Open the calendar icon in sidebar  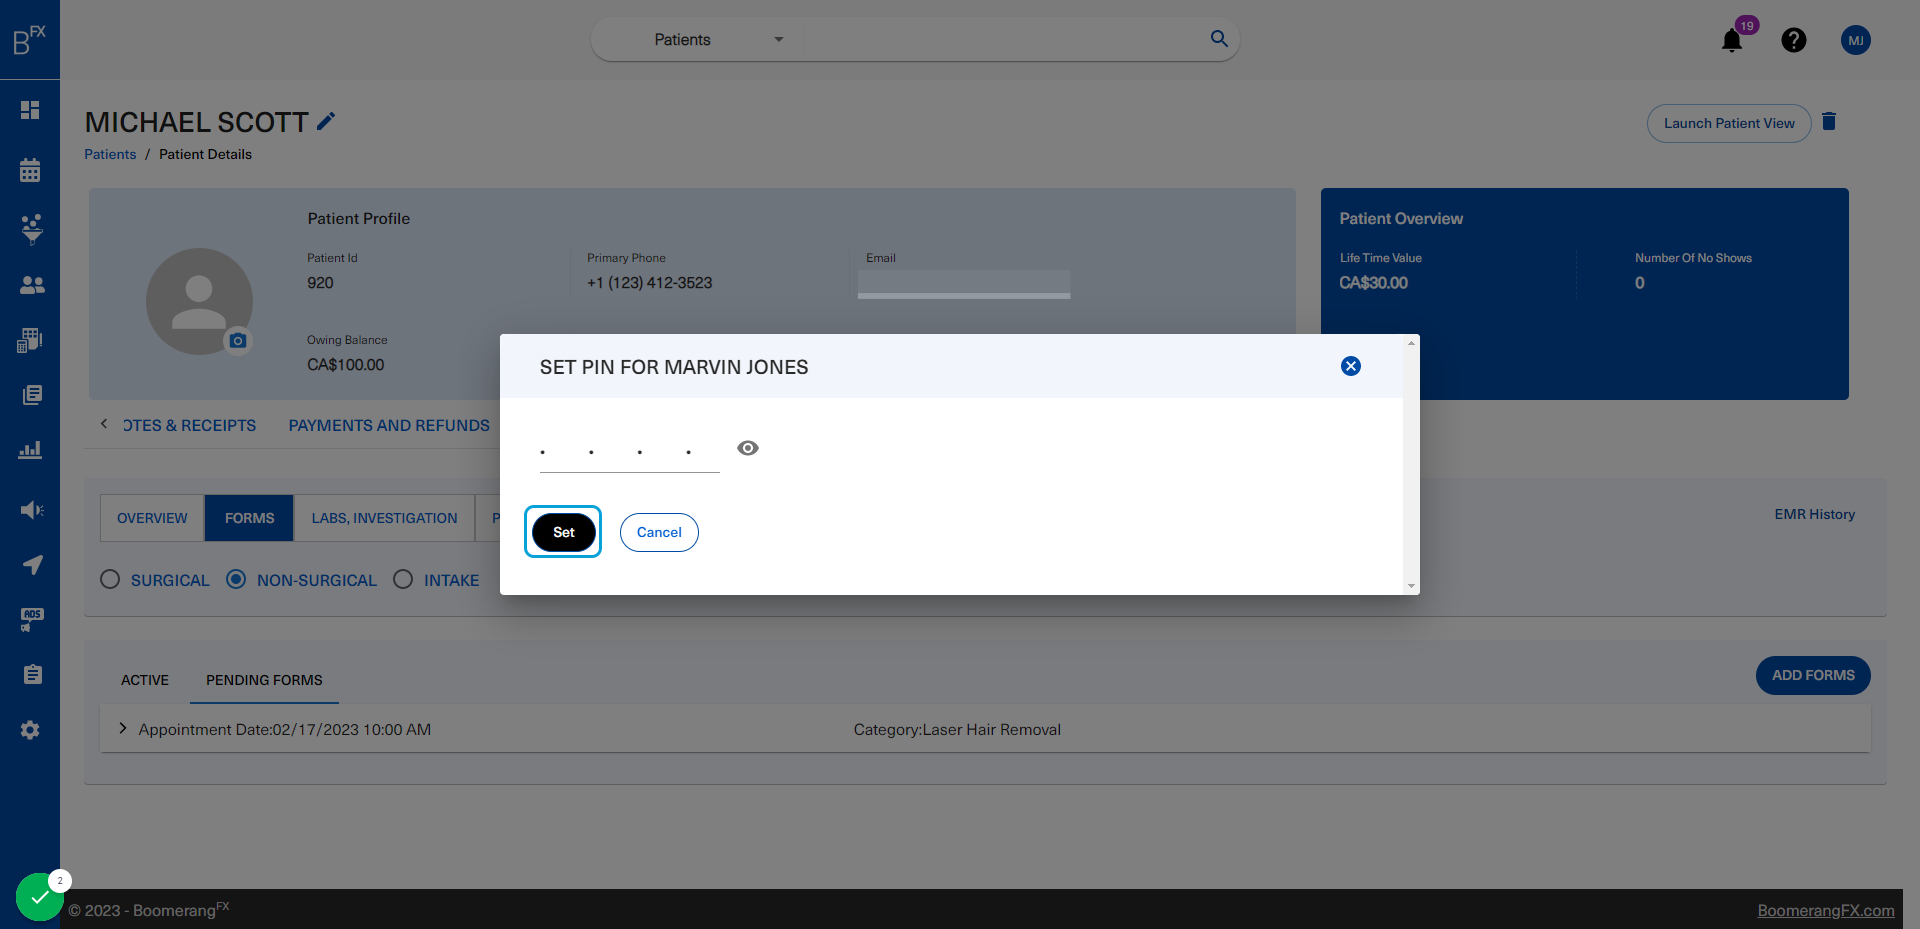pyautogui.click(x=30, y=170)
